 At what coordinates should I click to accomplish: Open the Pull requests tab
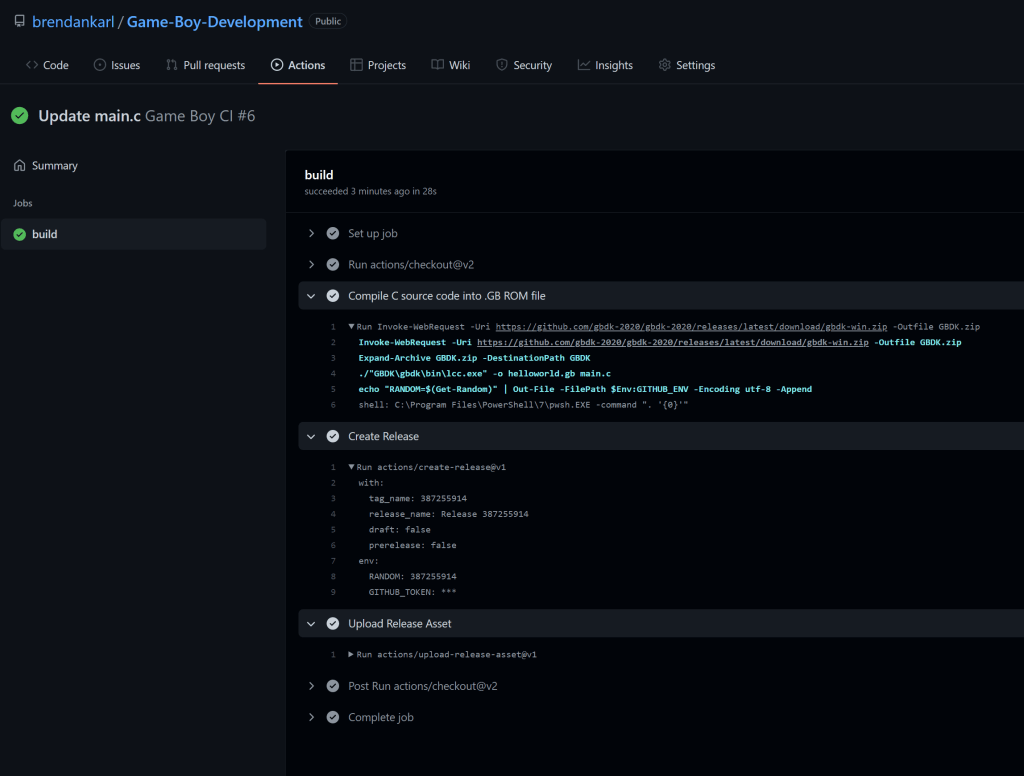(x=205, y=65)
